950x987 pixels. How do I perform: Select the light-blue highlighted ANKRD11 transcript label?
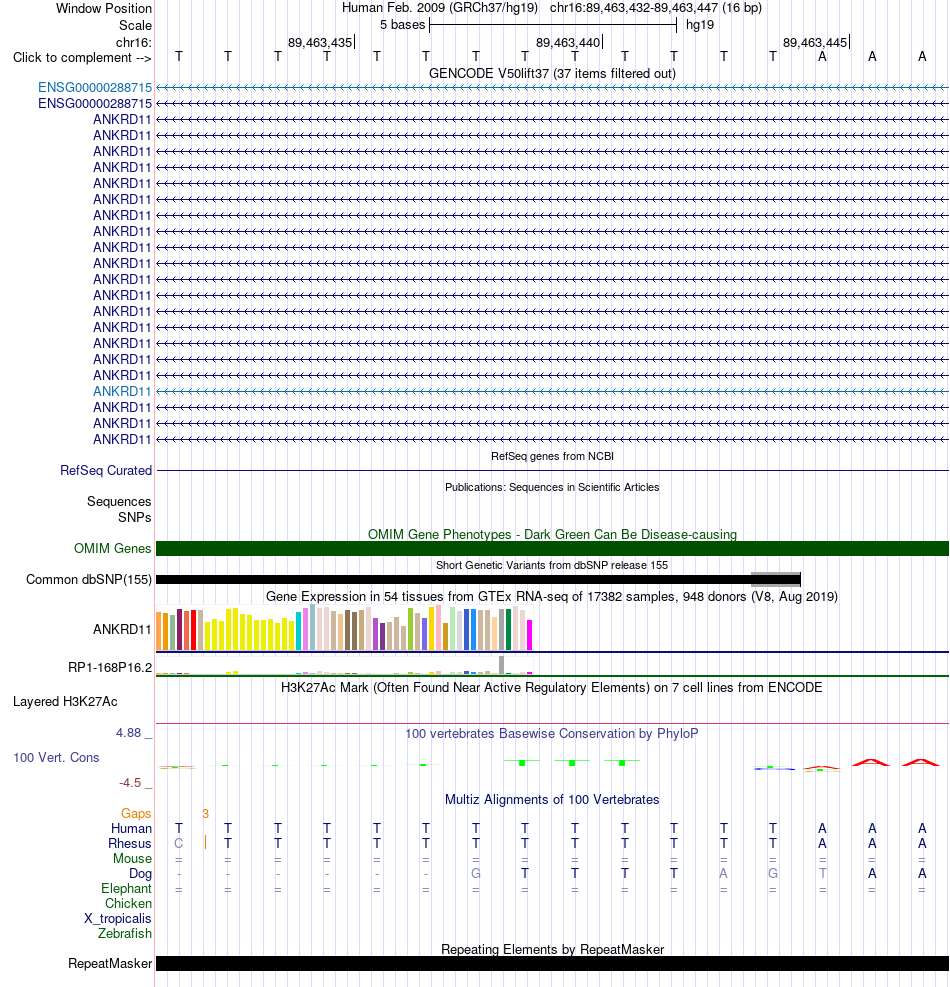tap(122, 392)
